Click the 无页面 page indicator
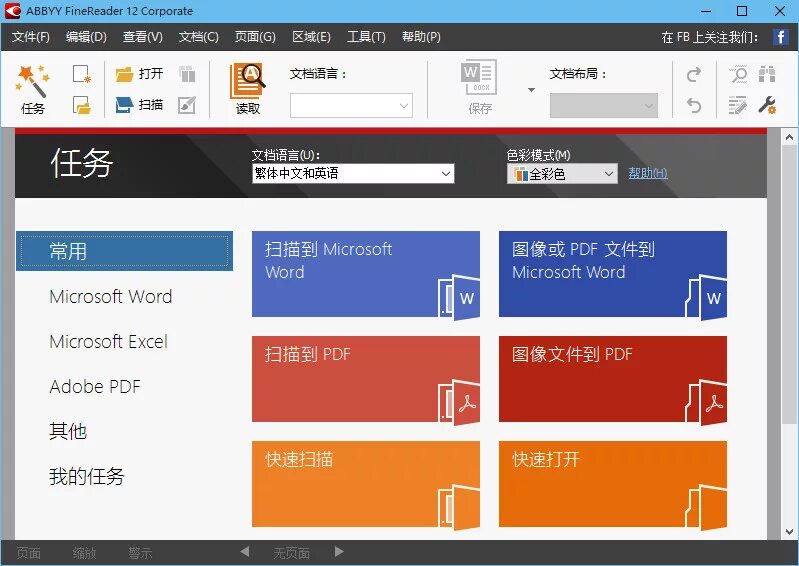The height and width of the screenshot is (566, 799). click(291, 553)
